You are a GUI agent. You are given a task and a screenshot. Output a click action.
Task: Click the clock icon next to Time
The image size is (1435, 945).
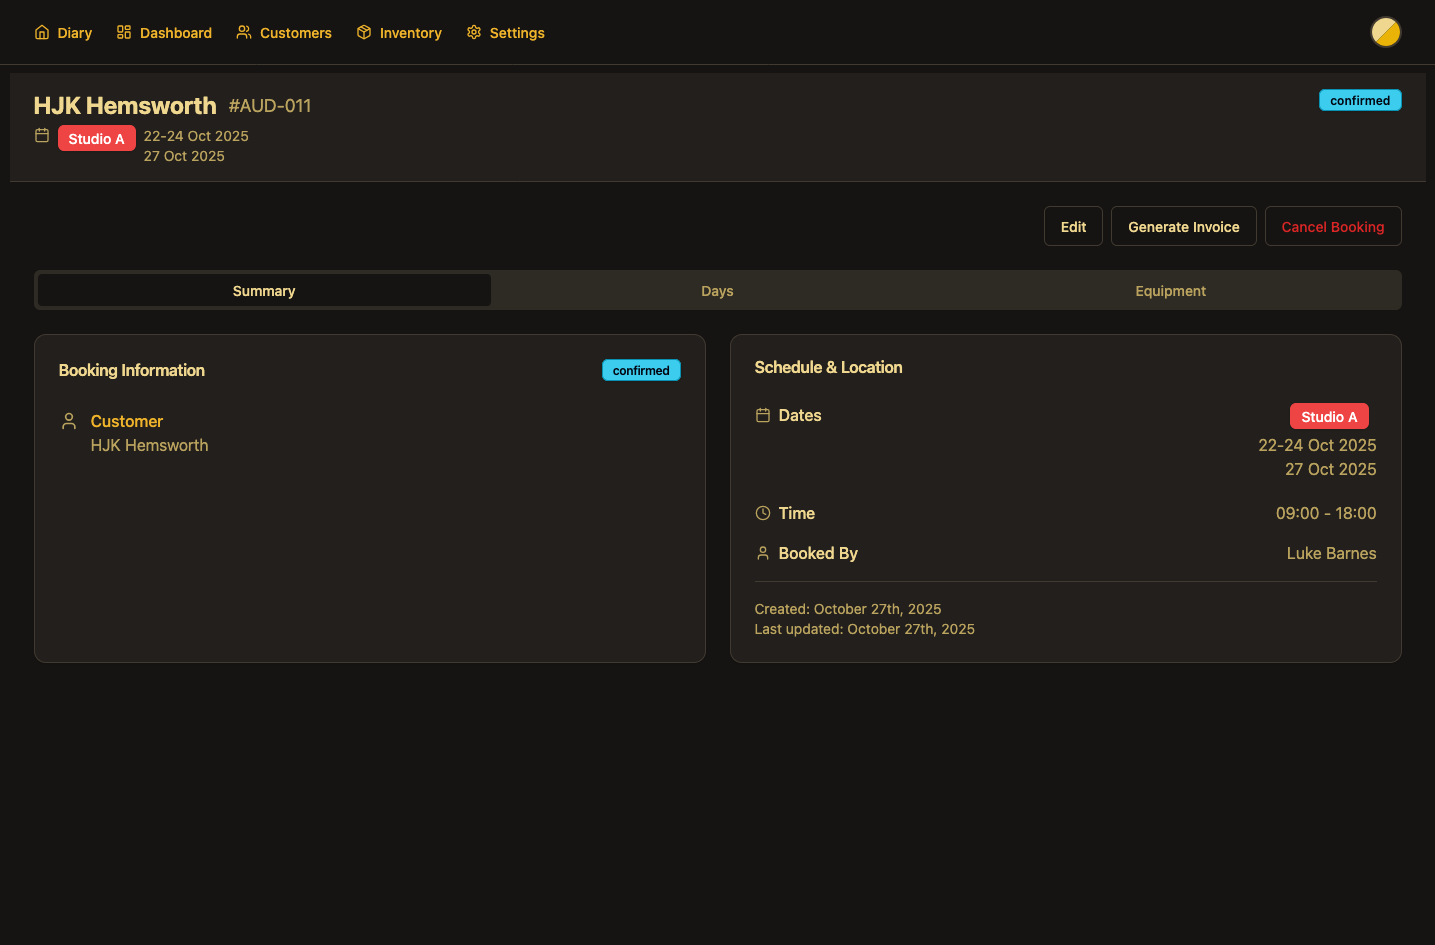(763, 513)
